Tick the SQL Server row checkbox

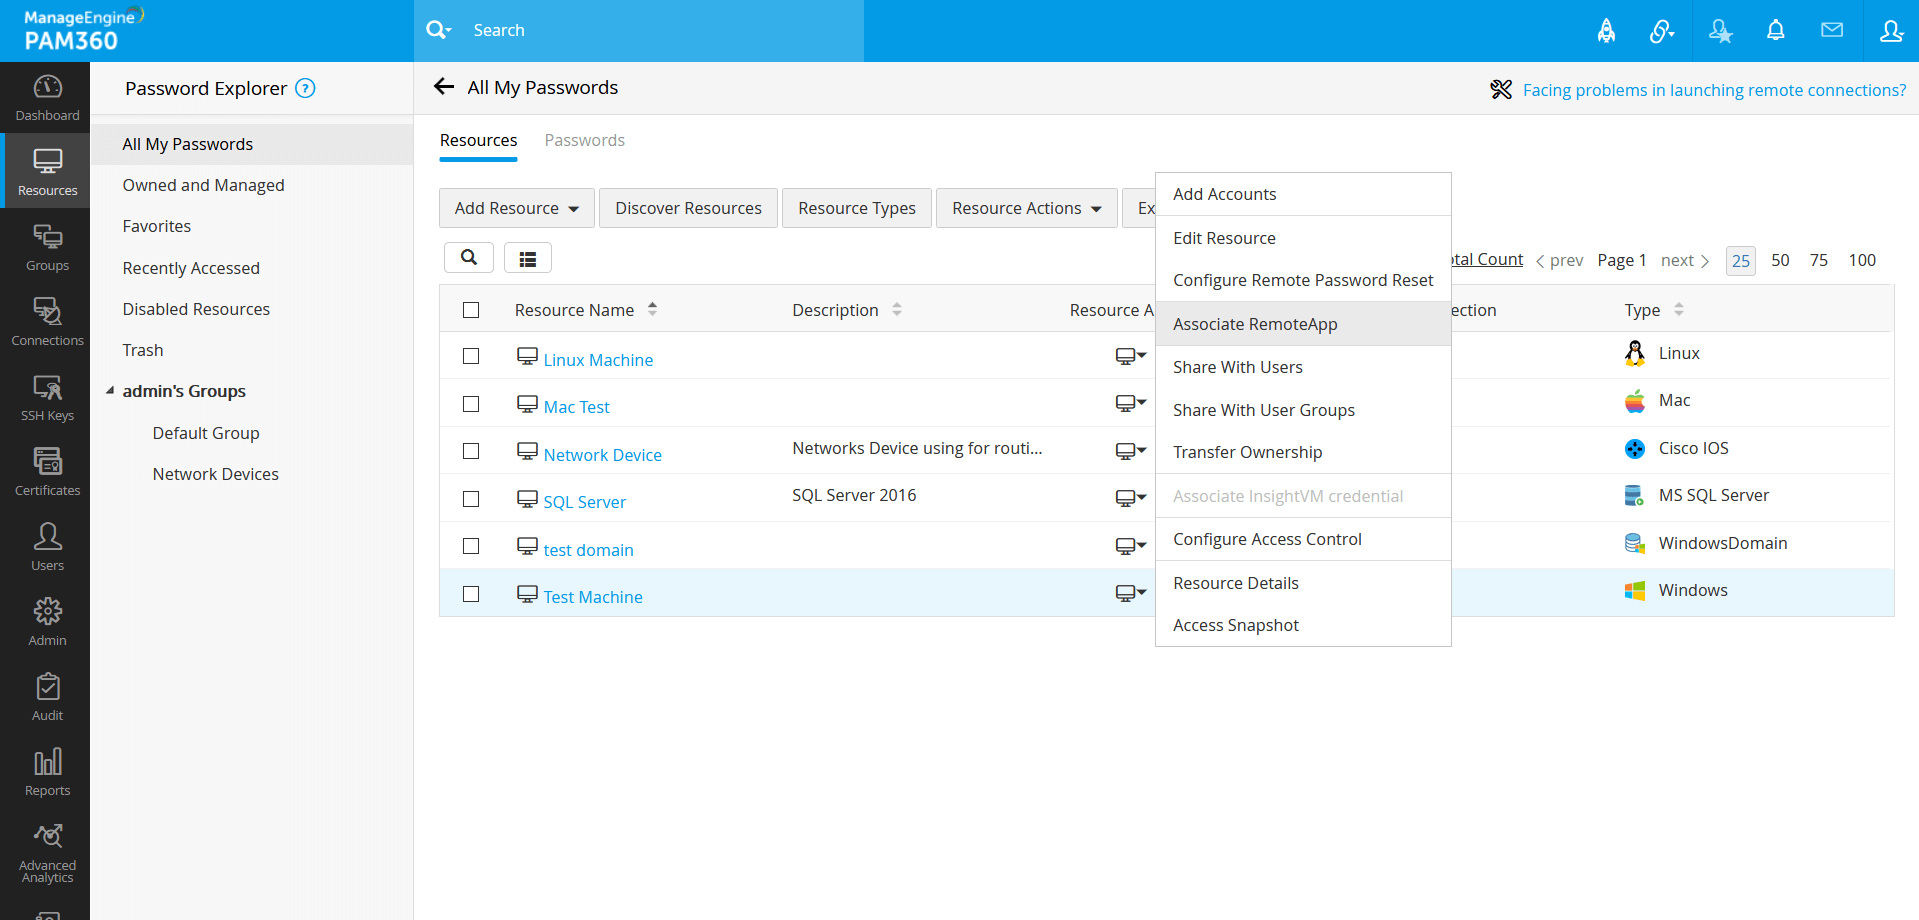click(x=471, y=499)
